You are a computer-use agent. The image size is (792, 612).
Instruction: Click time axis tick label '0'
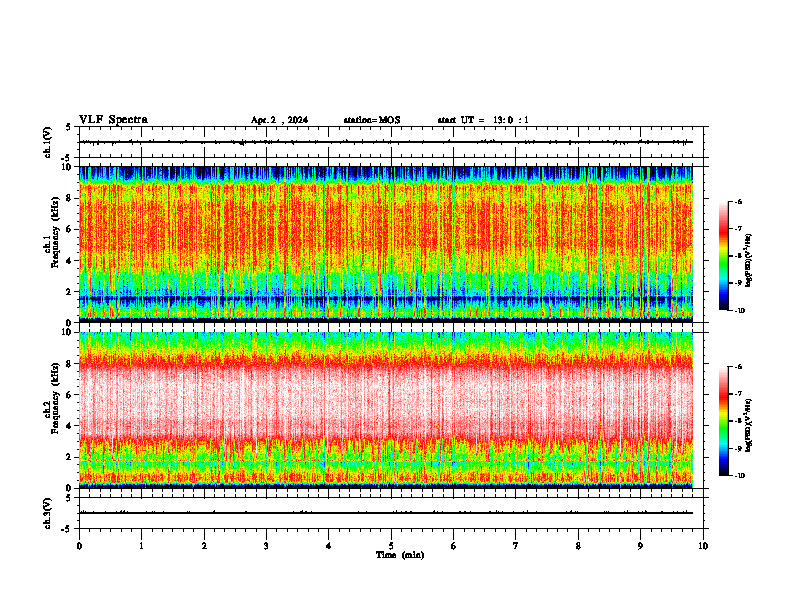79,546
